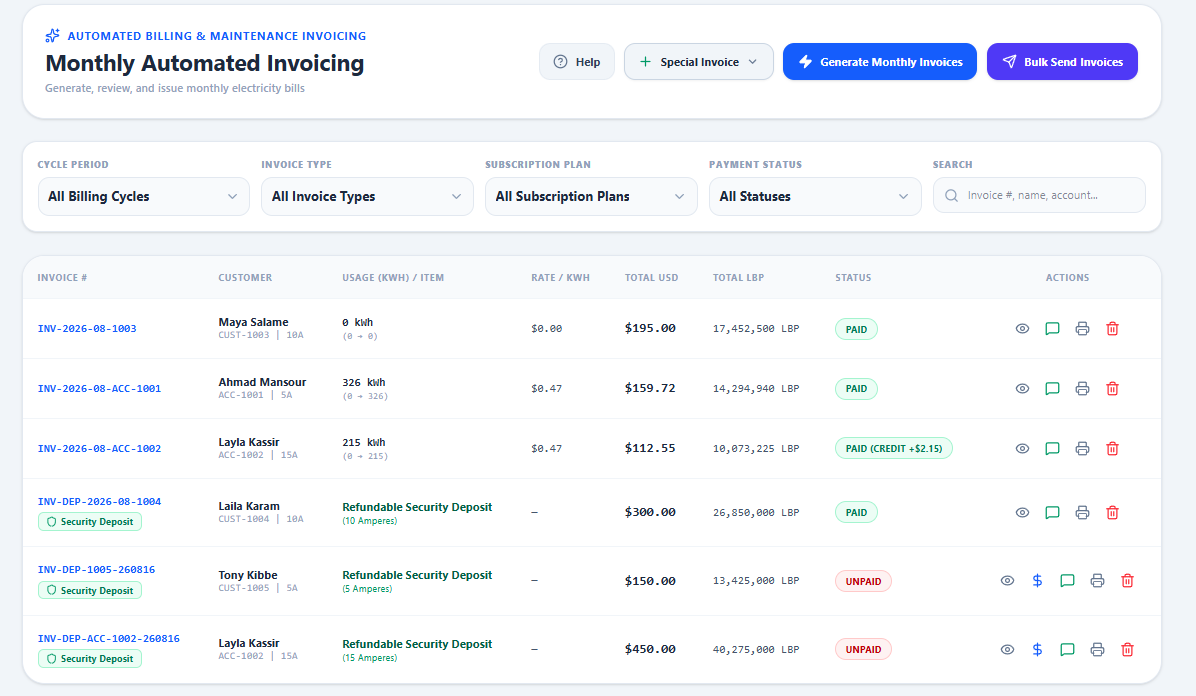The image size is (1196, 696).
Task: Click the sparkle icon beside Automated Billing
Action: coord(52,35)
